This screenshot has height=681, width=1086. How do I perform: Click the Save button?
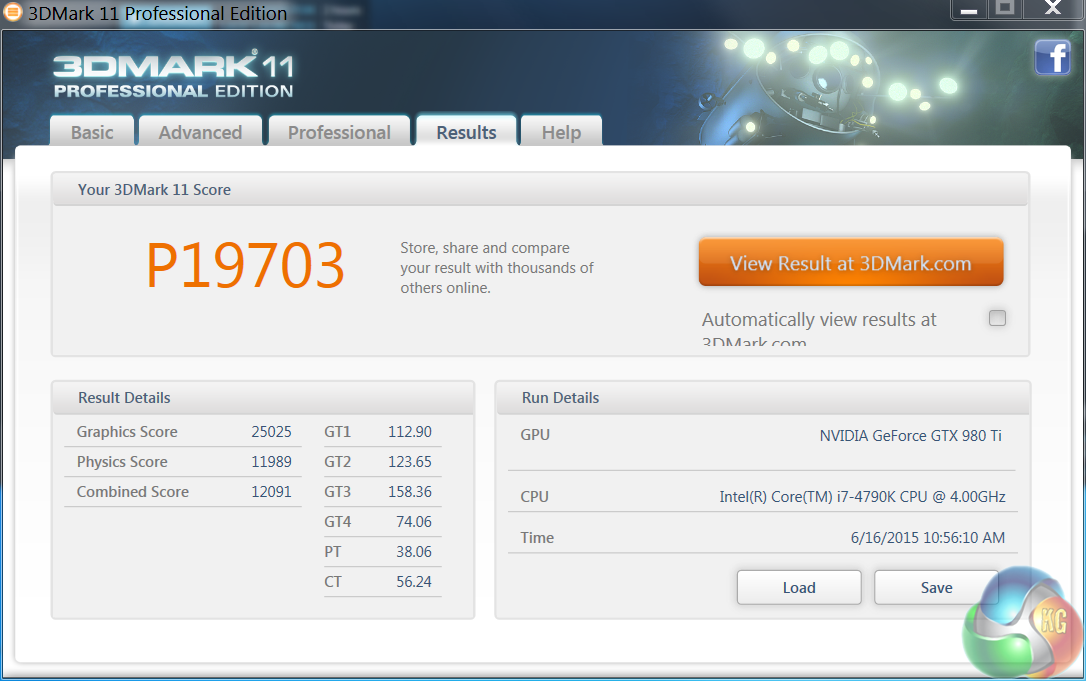(x=936, y=587)
